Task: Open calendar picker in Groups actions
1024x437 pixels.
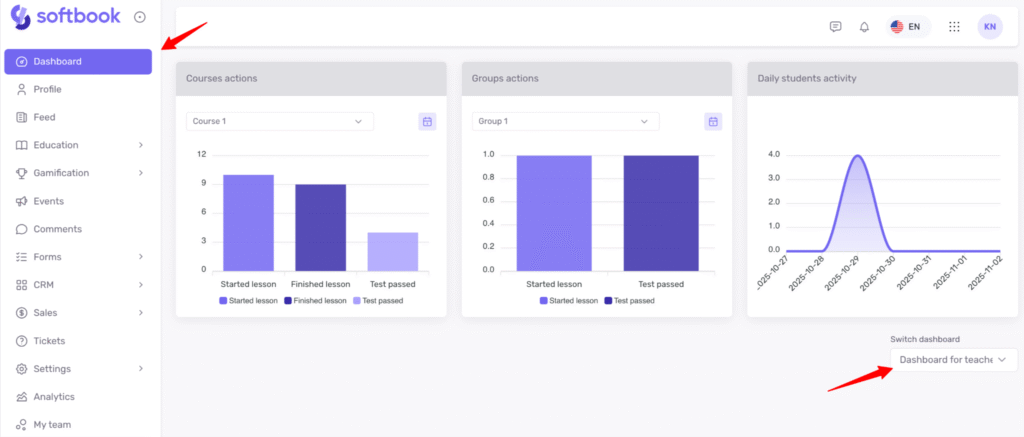Action: coord(713,121)
